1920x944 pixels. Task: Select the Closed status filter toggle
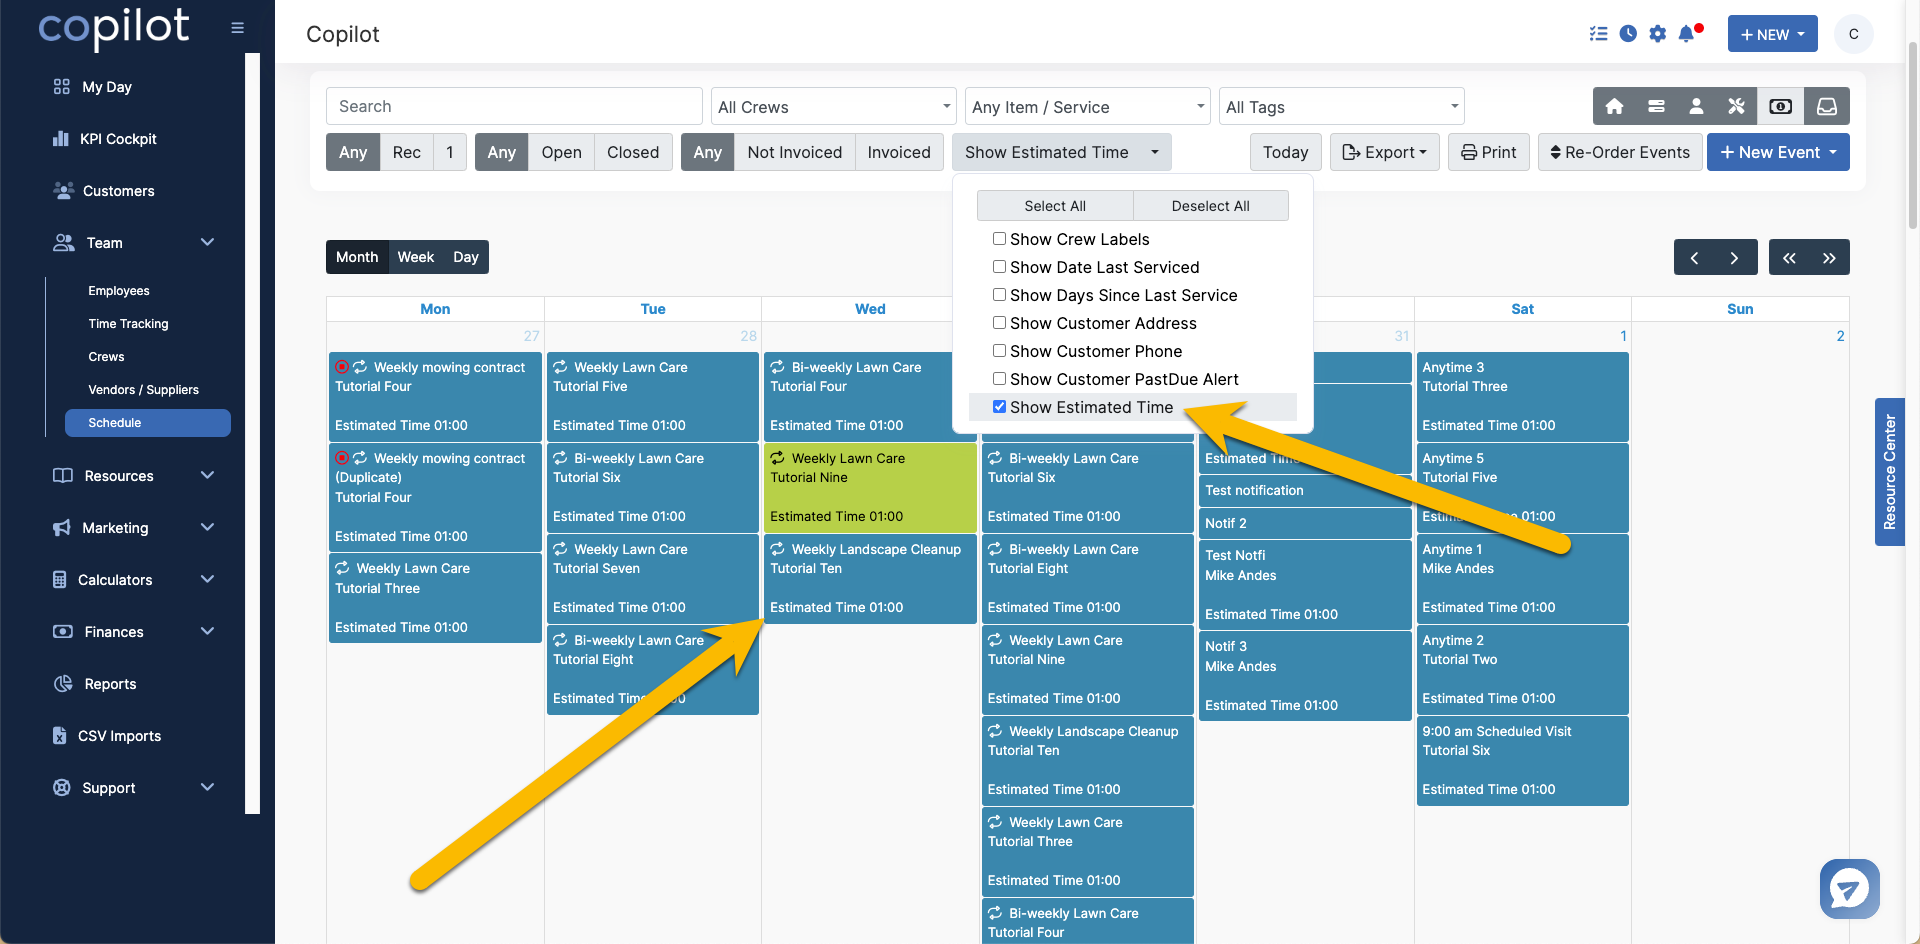coord(633,152)
